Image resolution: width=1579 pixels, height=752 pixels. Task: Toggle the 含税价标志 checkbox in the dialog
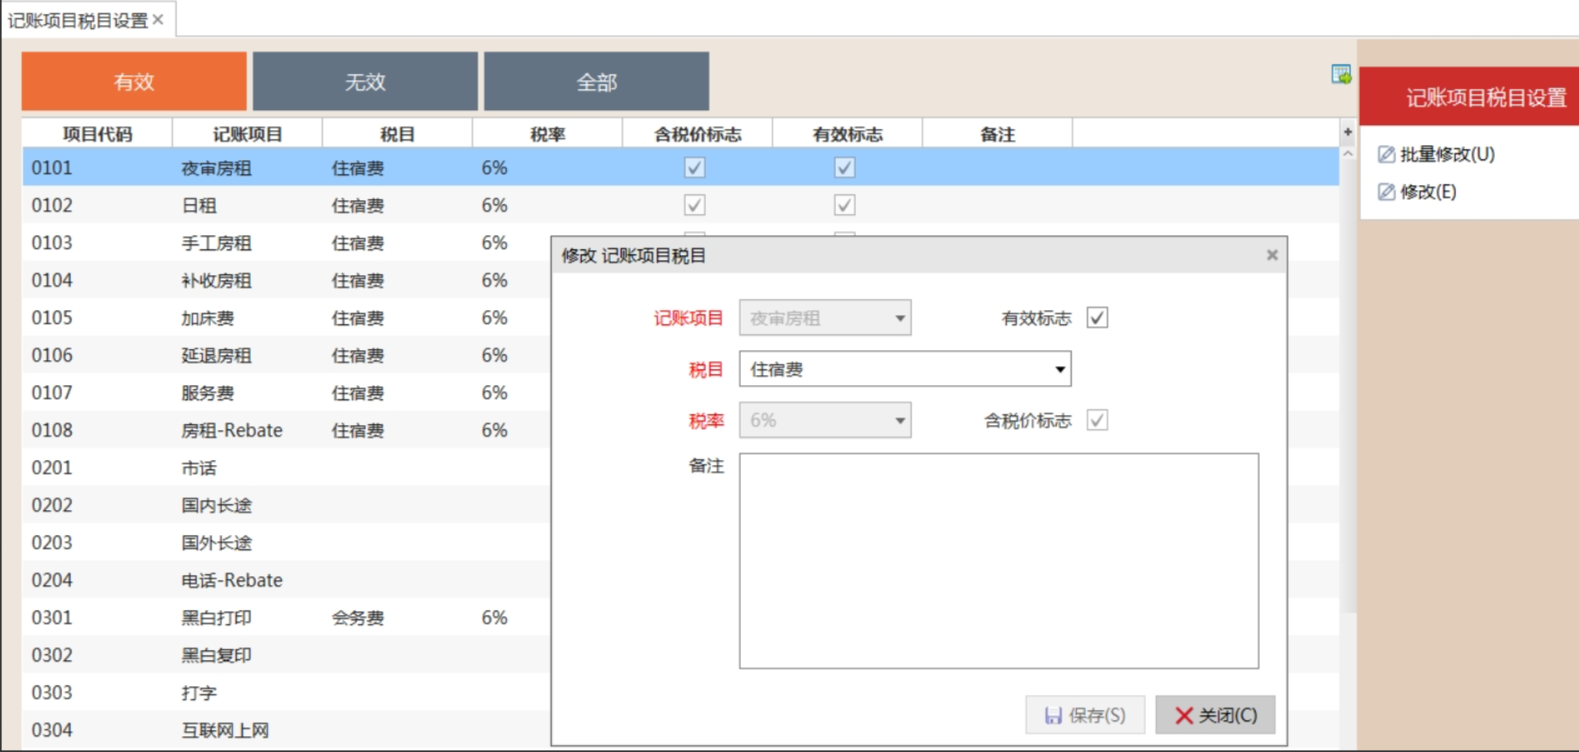pyautogui.click(x=1097, y=420)
